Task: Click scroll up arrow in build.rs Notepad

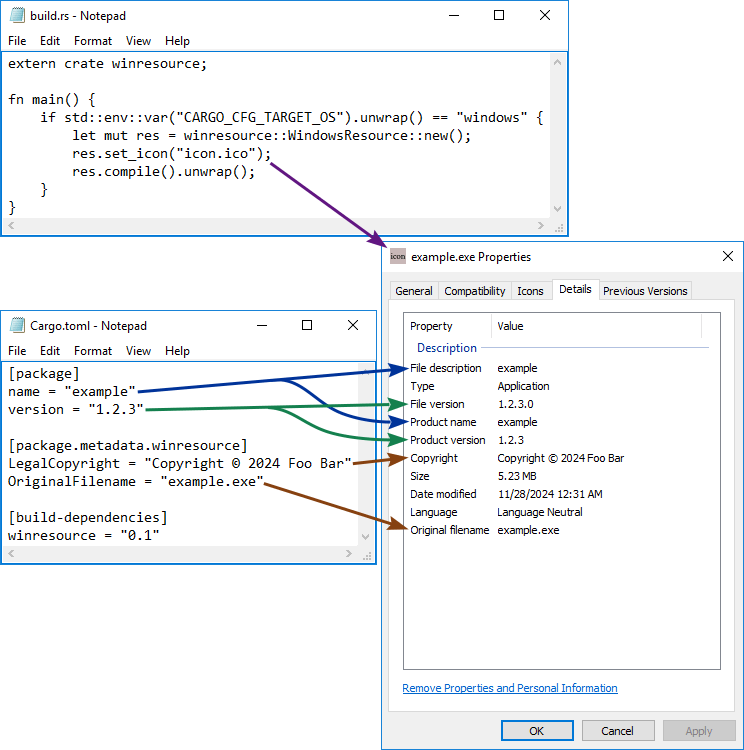Action: tap(557, 62)
